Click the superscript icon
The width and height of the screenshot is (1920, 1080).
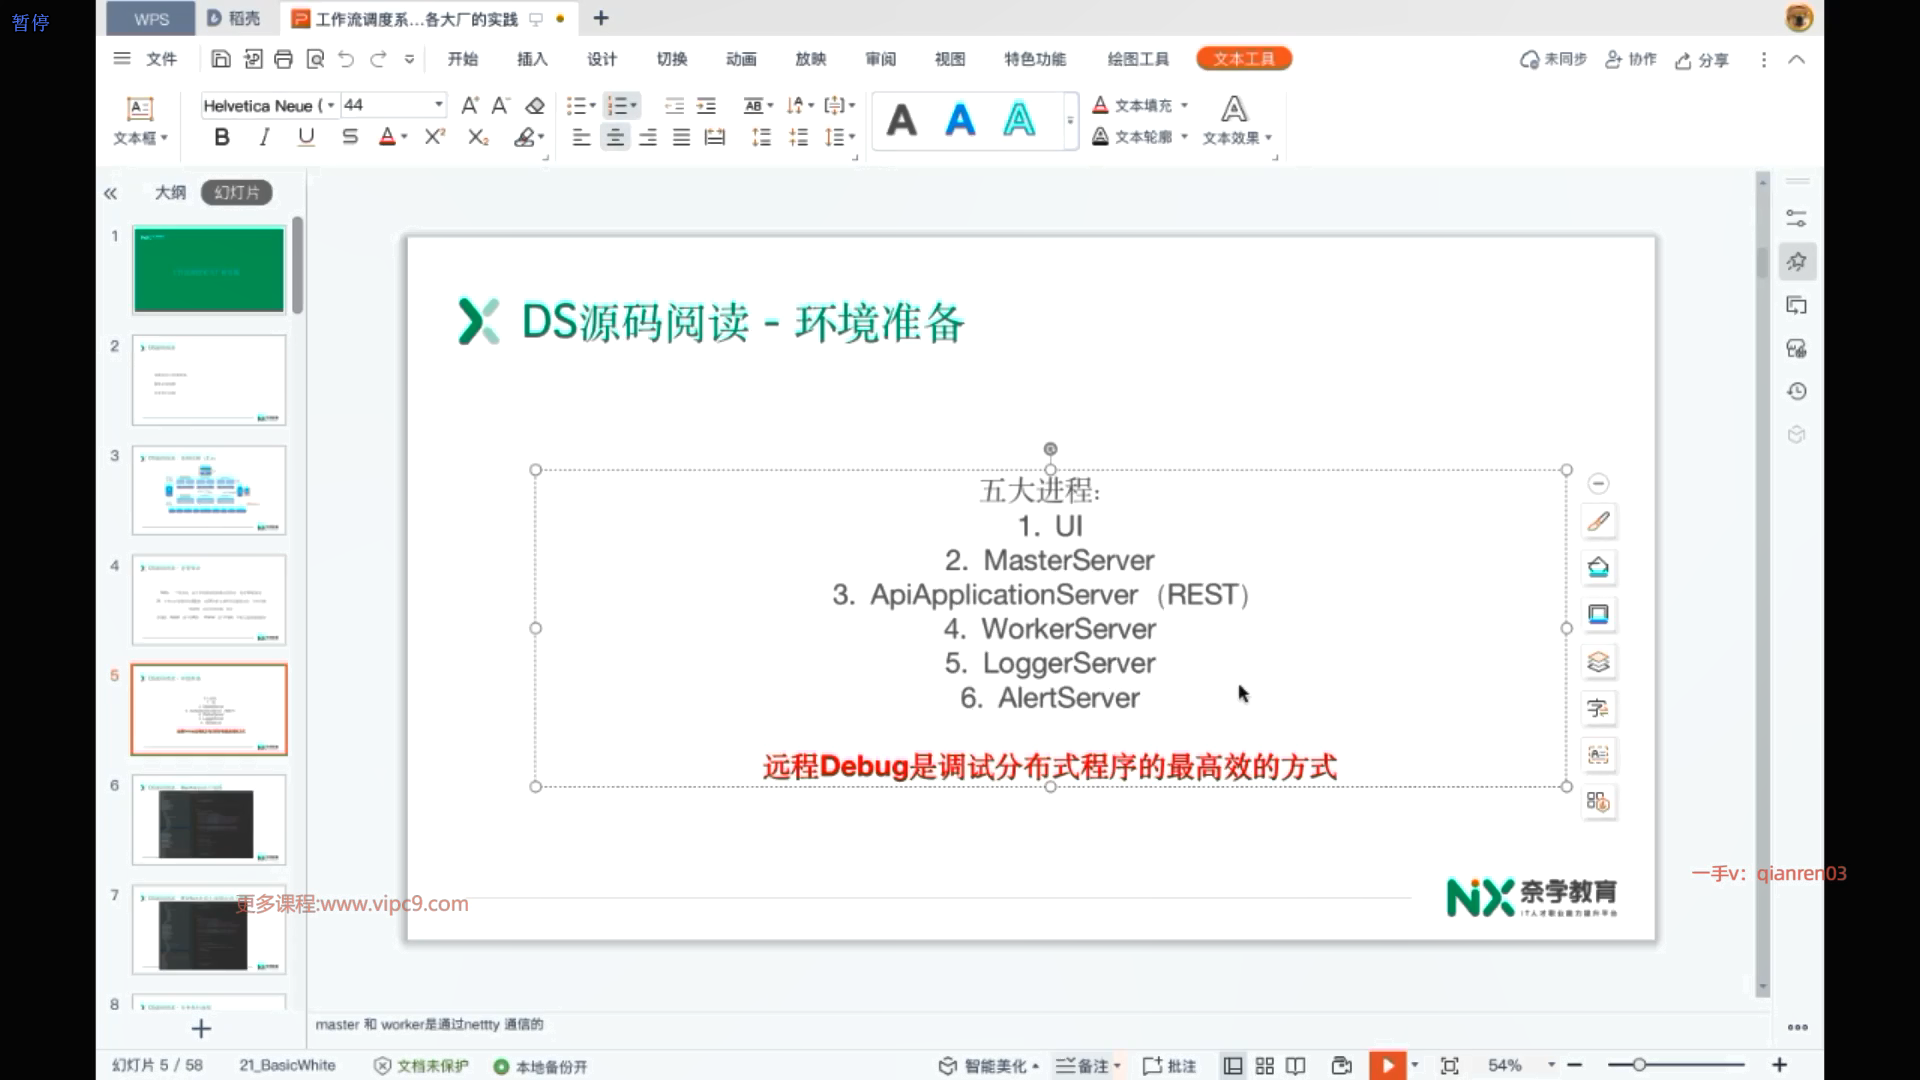(x=434, y=137)
